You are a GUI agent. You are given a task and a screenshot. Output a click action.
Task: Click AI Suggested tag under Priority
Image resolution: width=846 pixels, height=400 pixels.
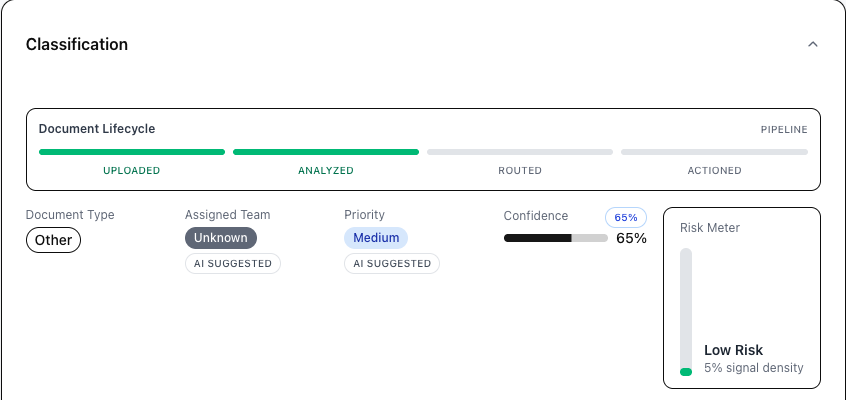pos(392,263)
